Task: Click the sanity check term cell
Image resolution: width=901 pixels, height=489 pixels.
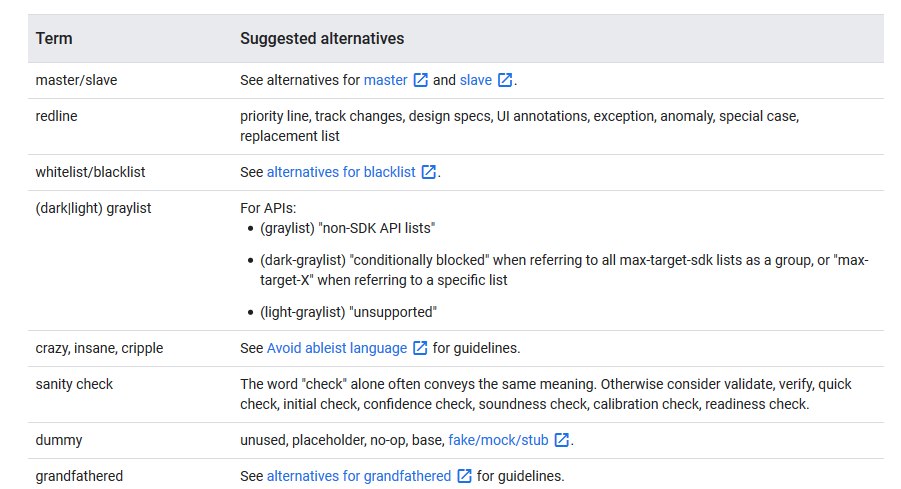Action: click(x=74, y=384)
